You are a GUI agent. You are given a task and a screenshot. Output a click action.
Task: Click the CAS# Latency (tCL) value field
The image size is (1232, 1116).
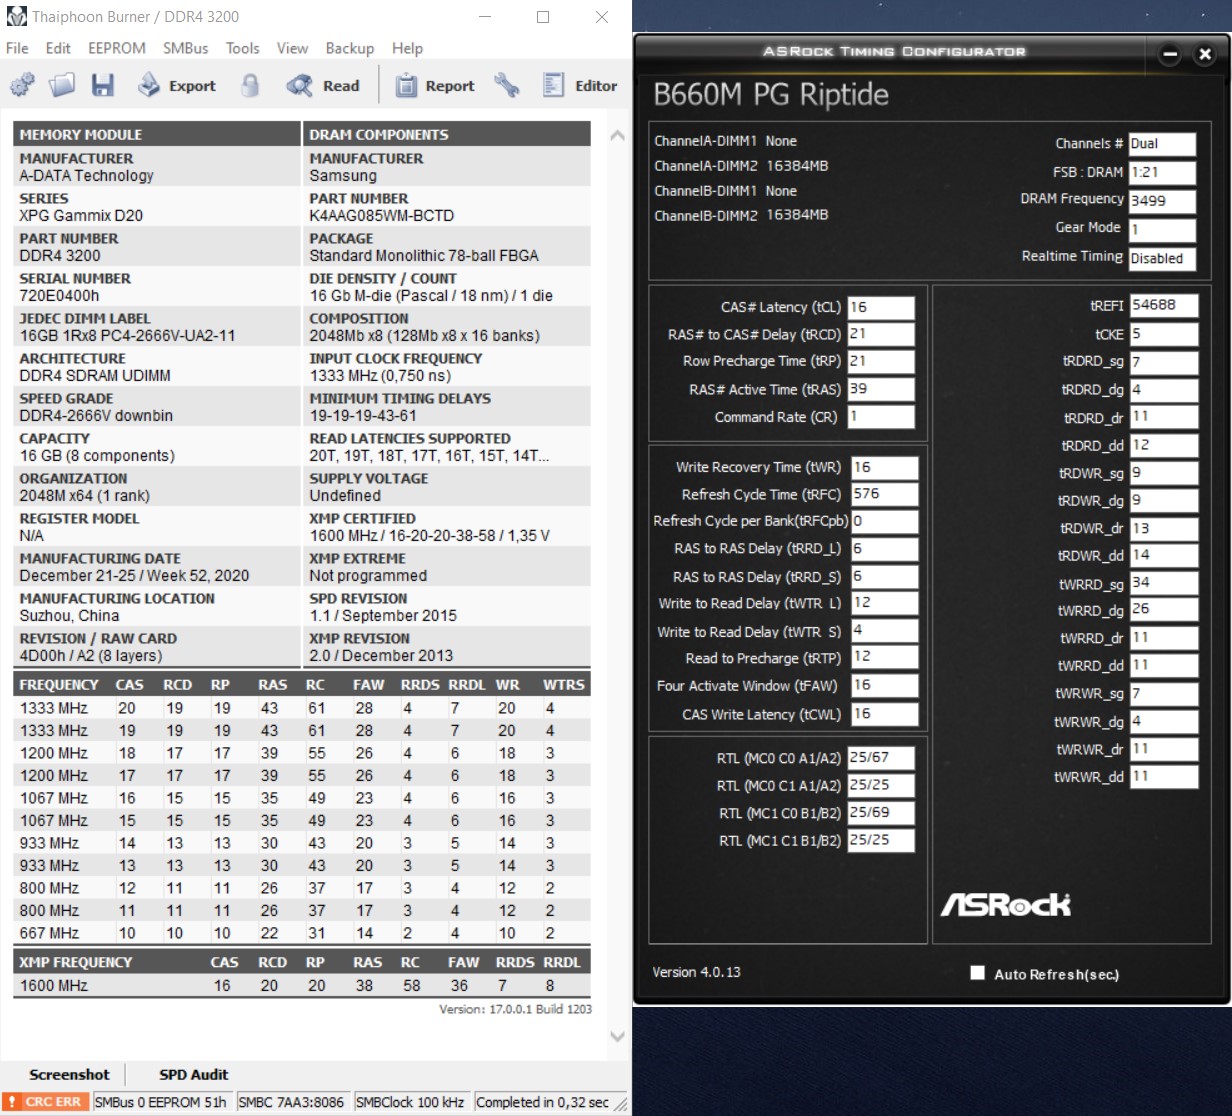[881, 307]
